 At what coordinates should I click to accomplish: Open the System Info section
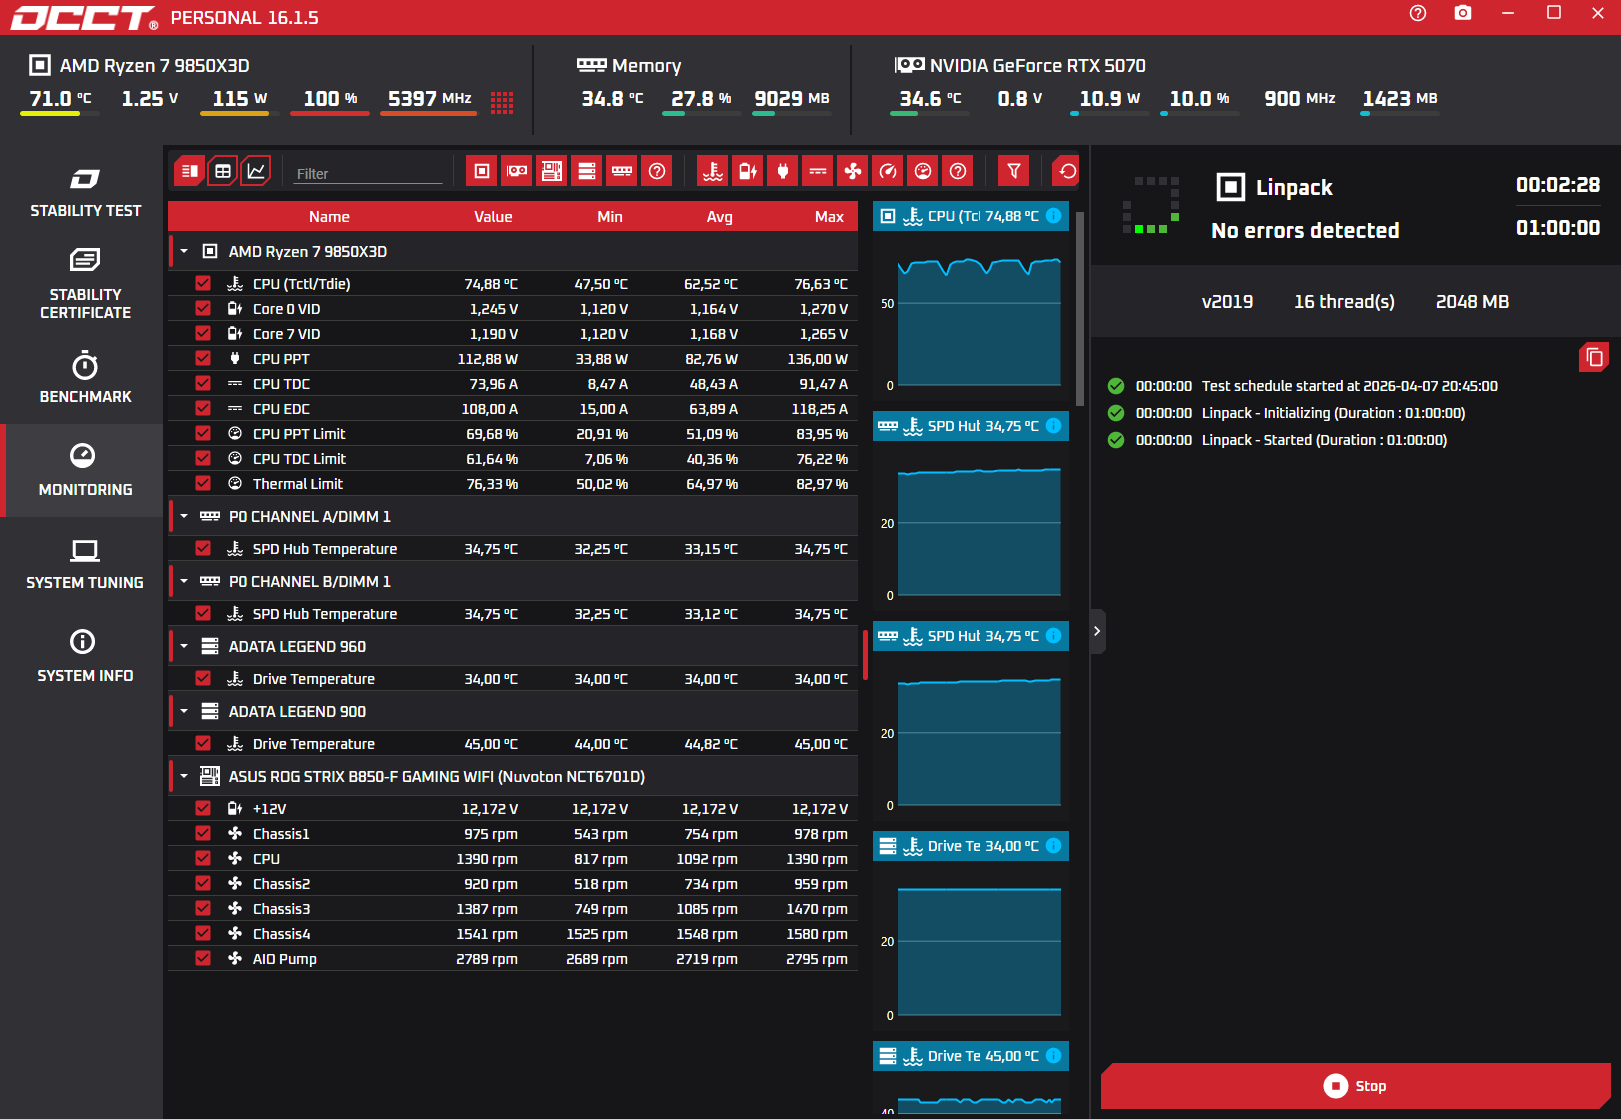pos(85,657)
